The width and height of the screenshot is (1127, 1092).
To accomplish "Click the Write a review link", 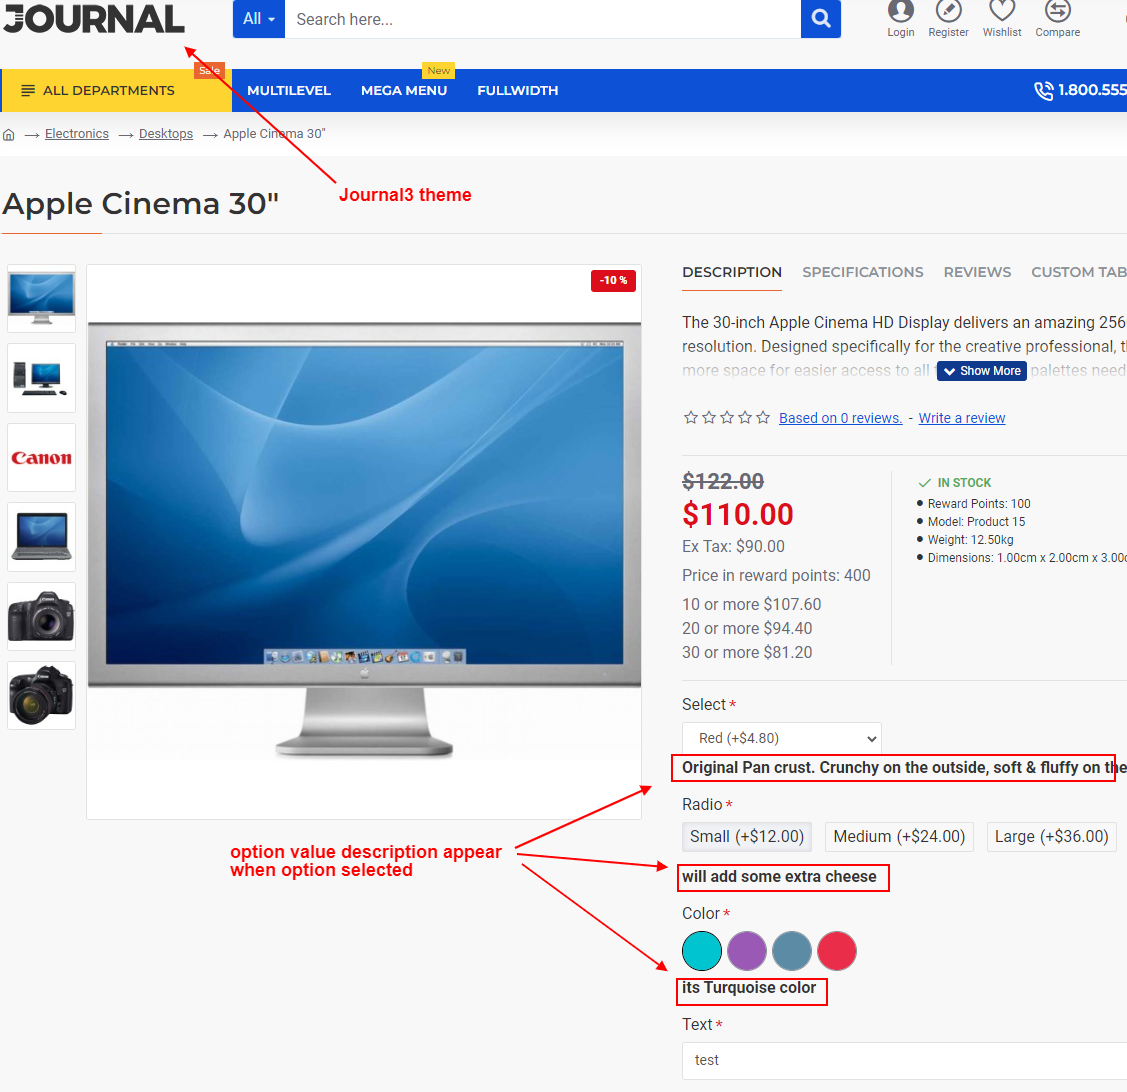I will [x=962, y=418].
